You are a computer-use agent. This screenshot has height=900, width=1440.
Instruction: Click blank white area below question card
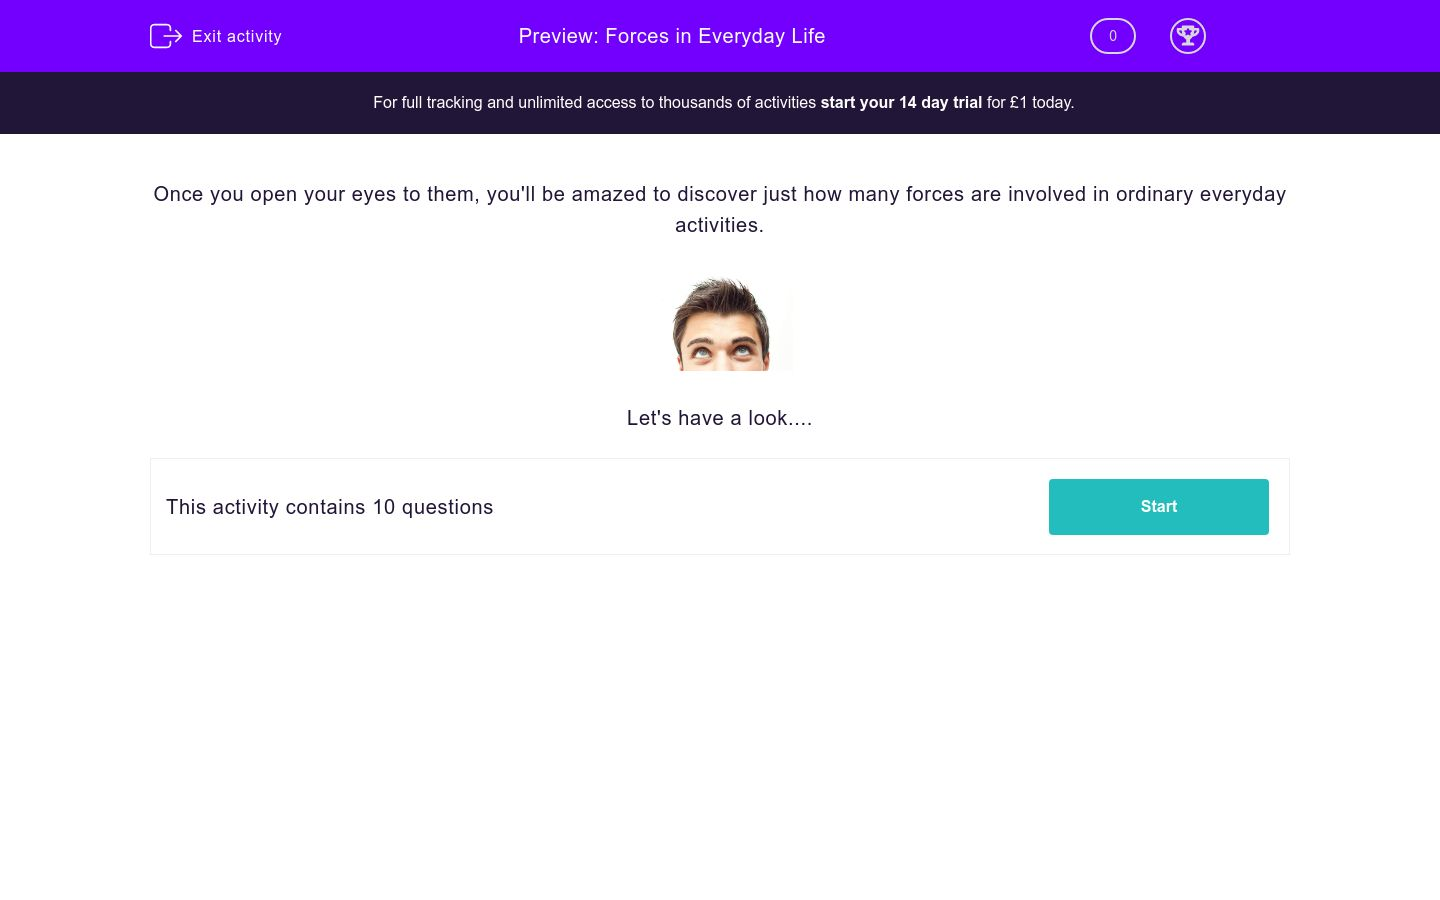pyautogui.click(x=720, y=720)
